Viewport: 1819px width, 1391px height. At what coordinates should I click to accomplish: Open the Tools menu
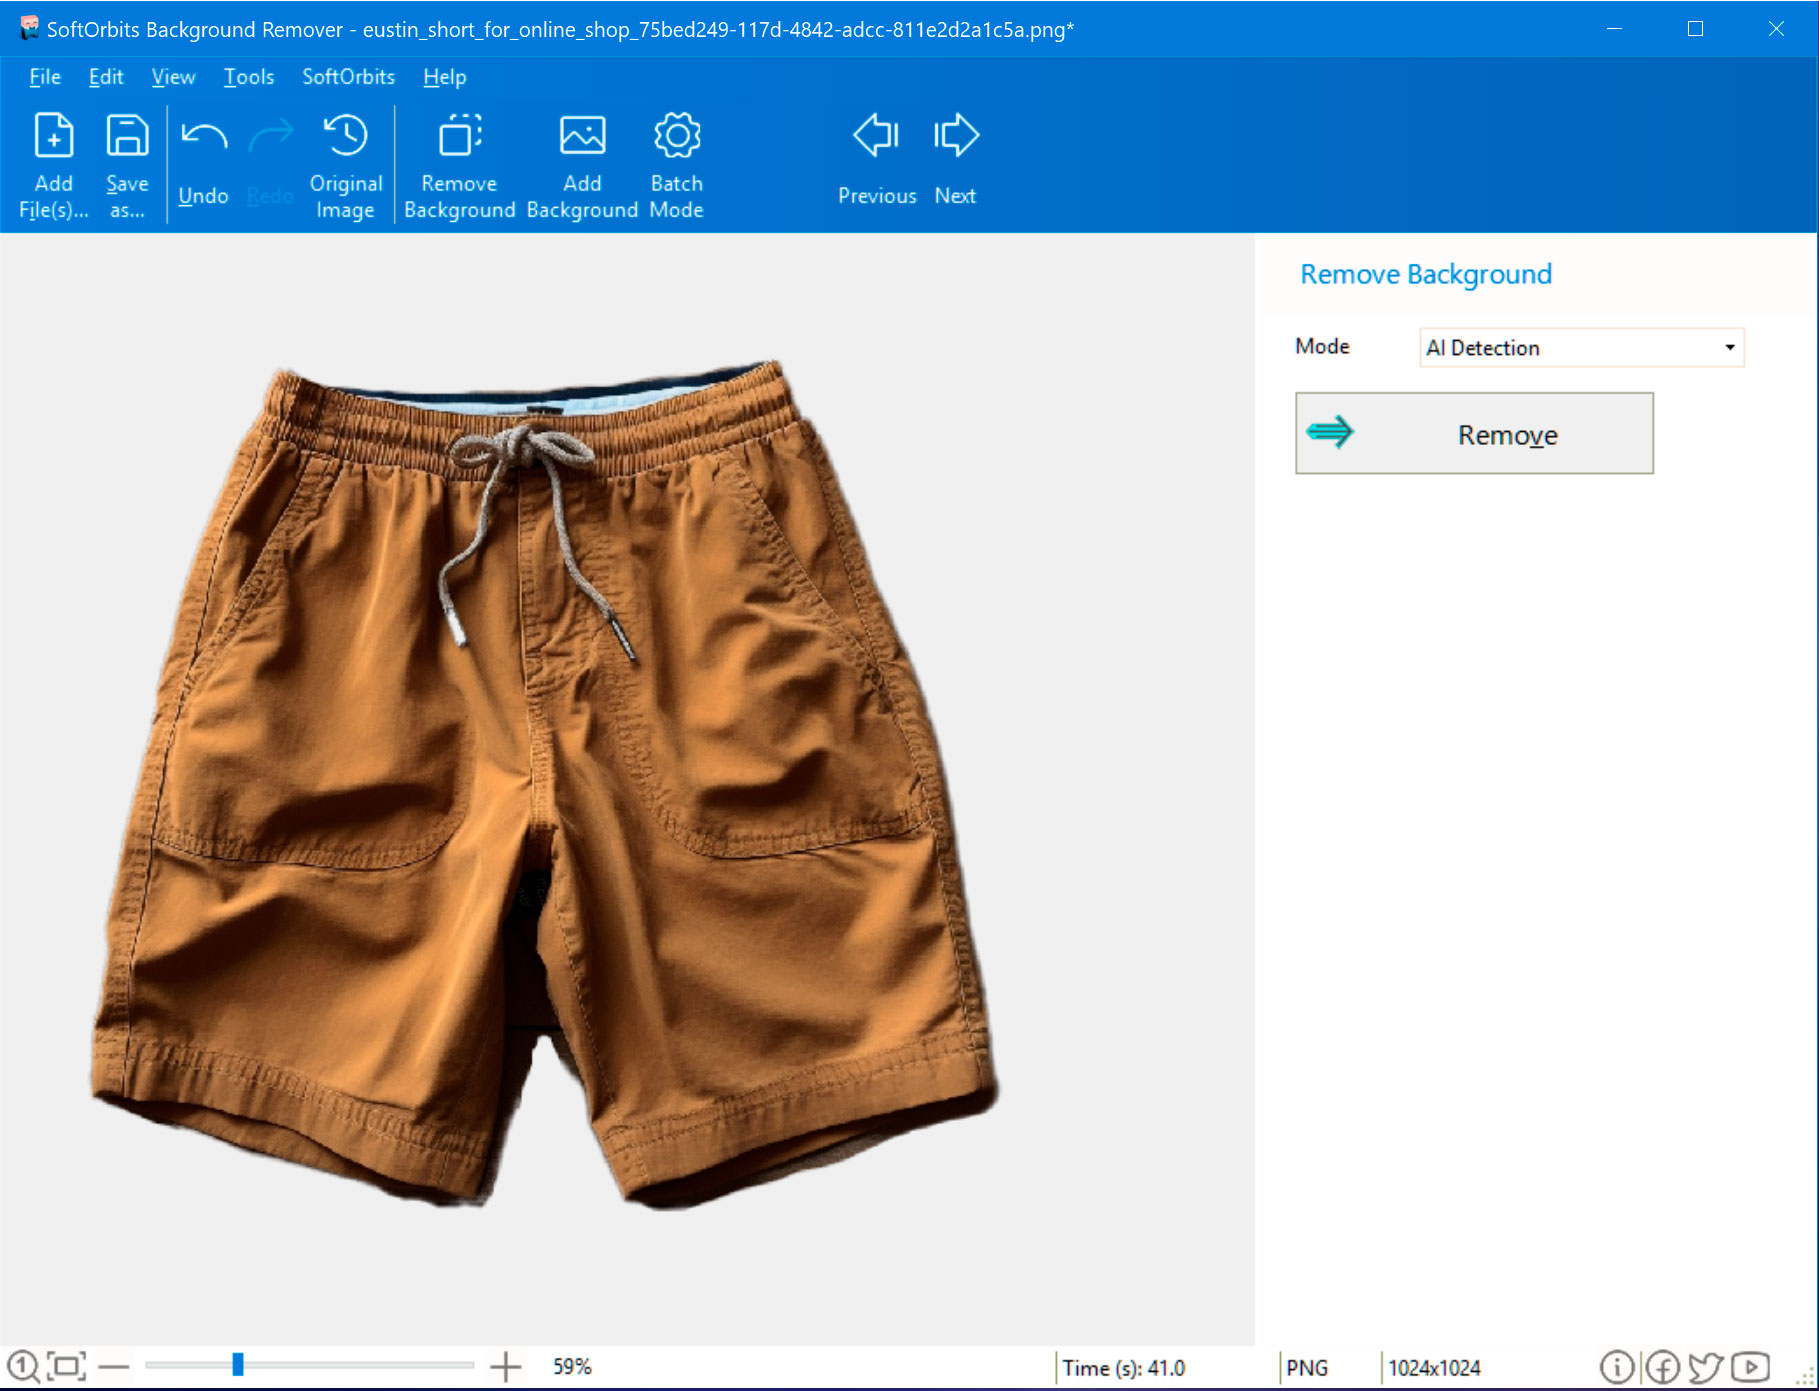click(x=248, y=77)
